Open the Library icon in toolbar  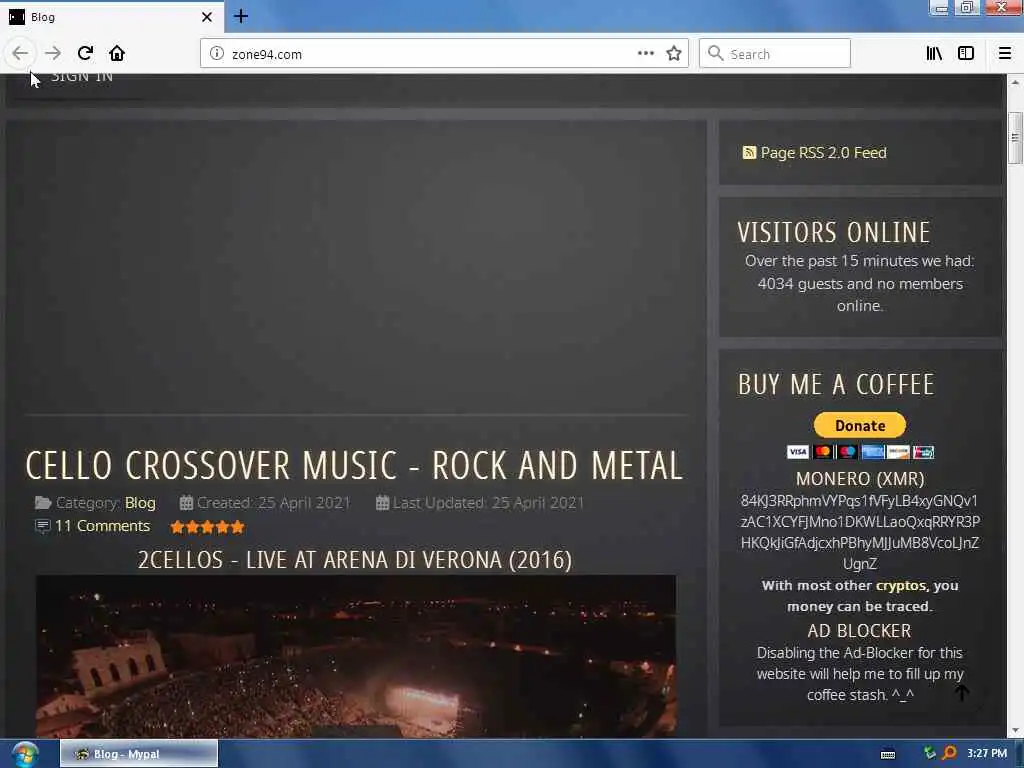click(x=934, y=54)
